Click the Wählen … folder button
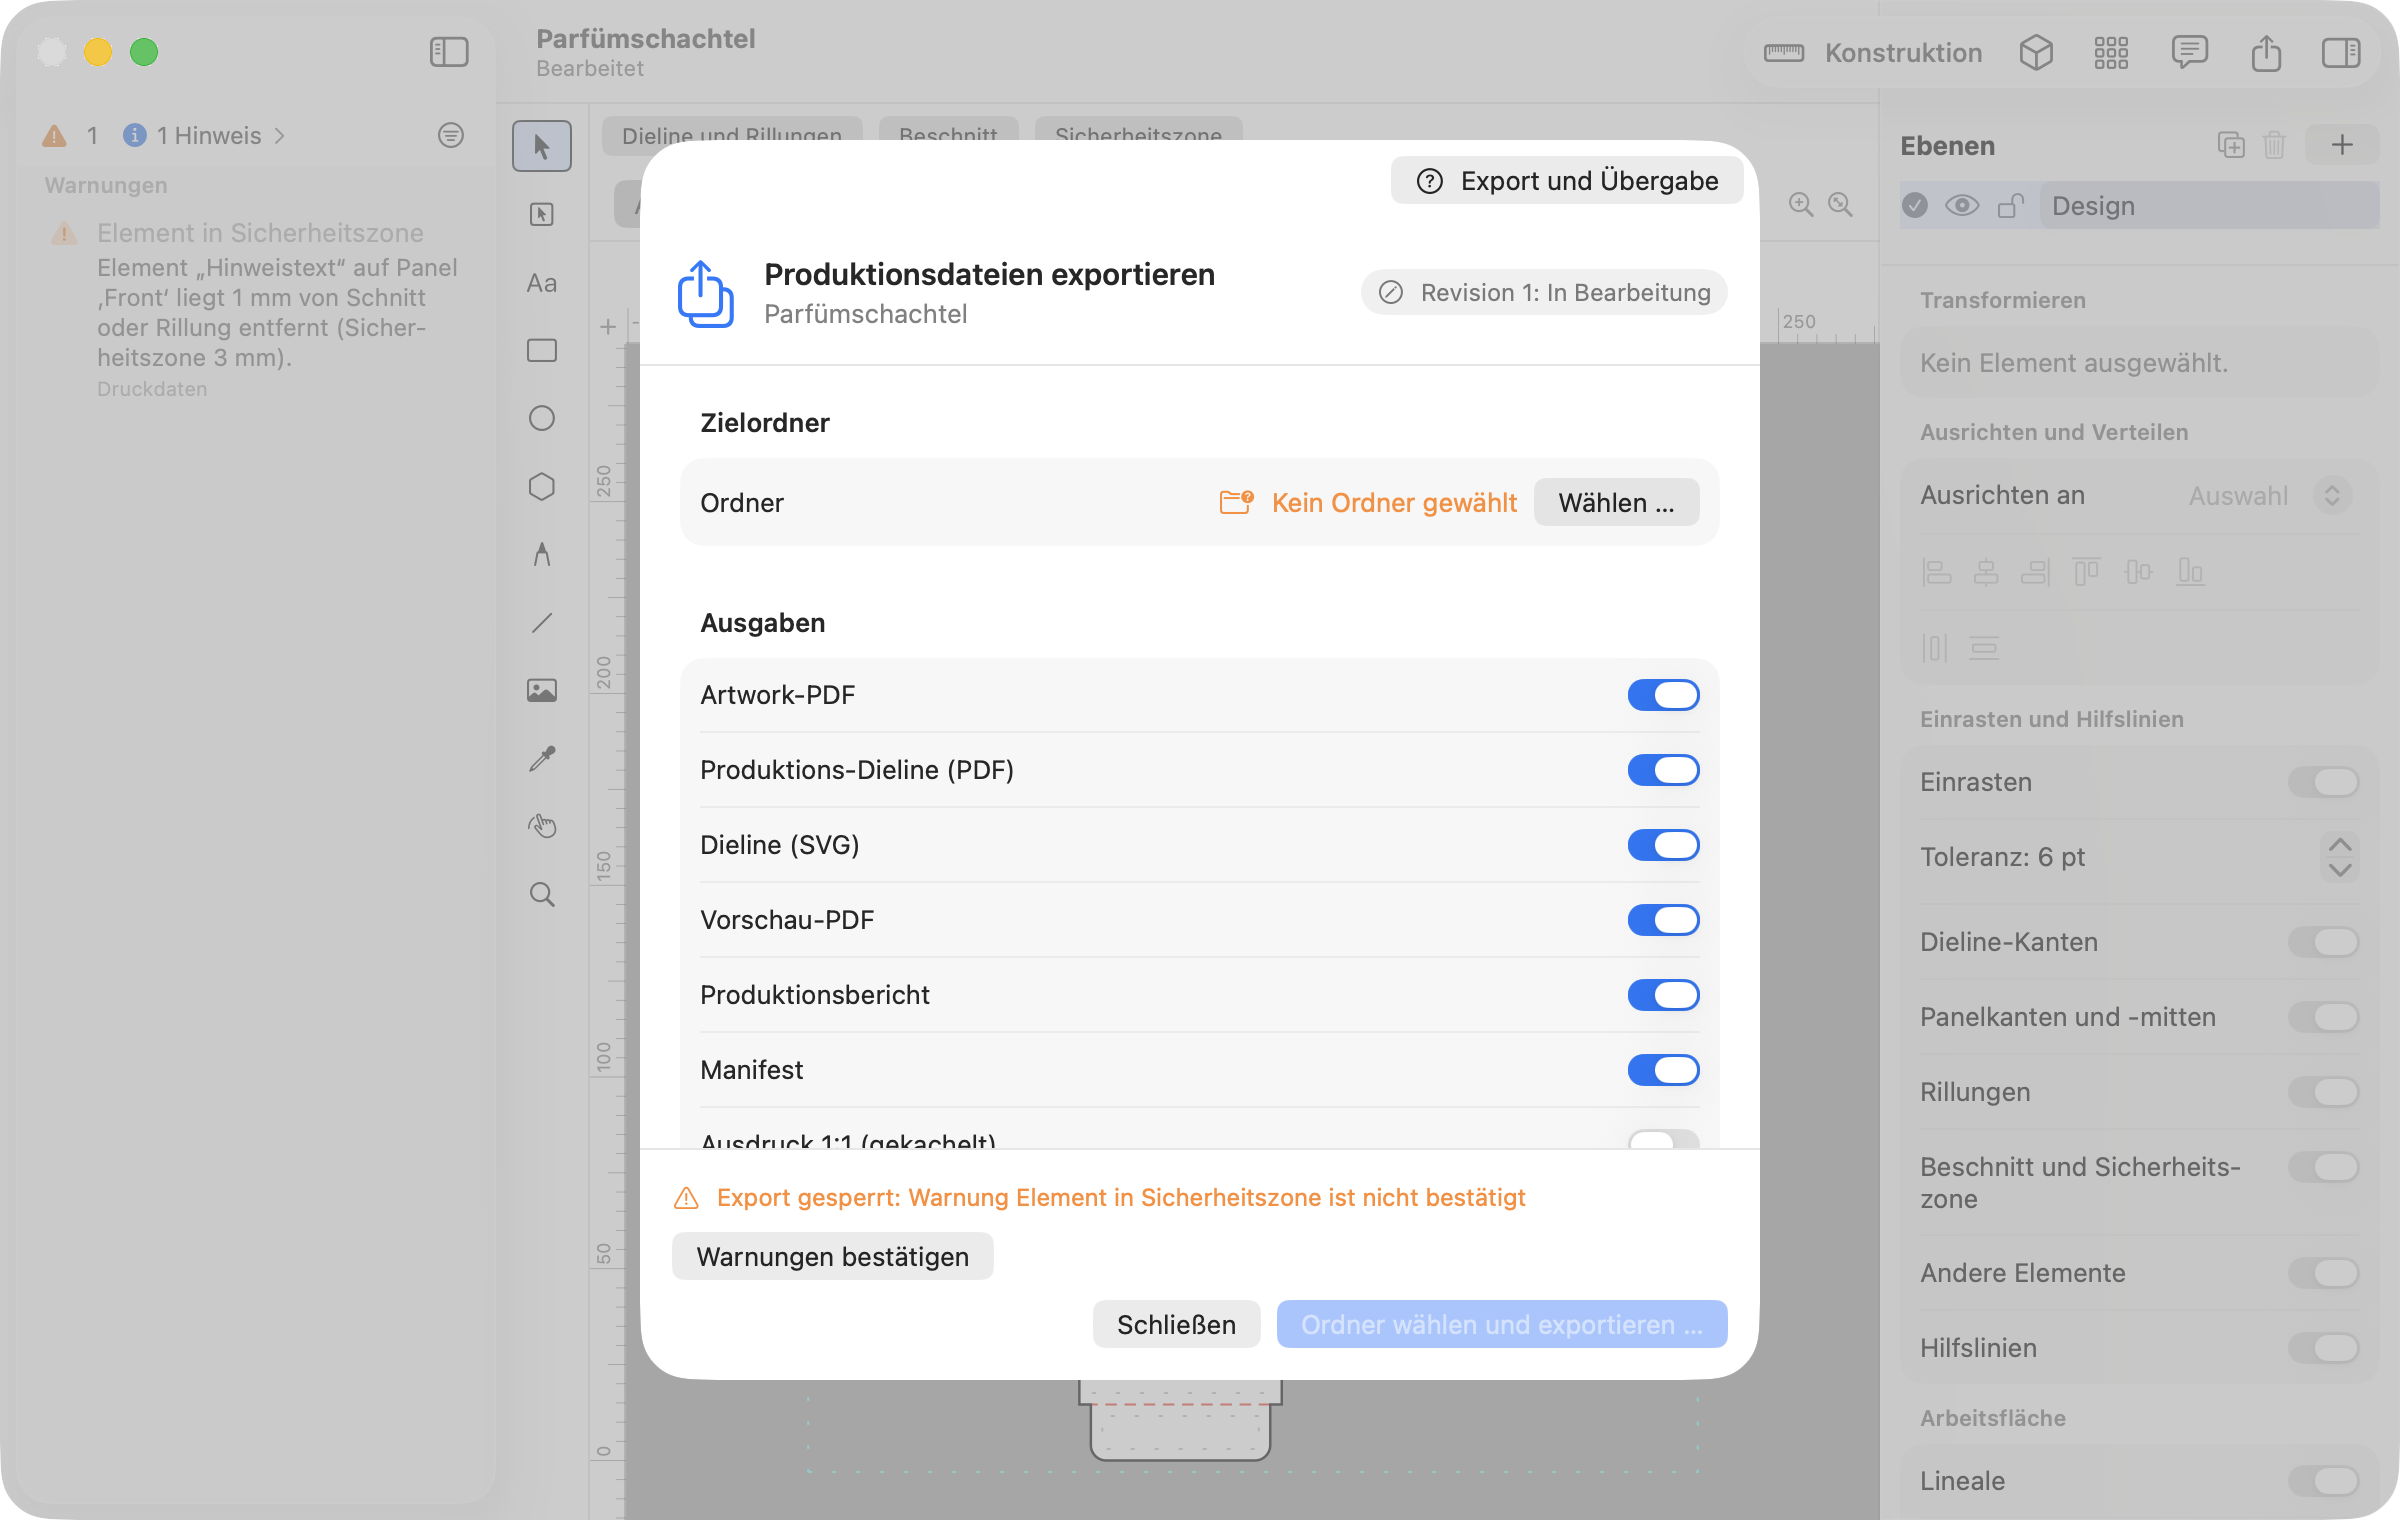The image size is (2400, 1520). click(1616, 502)
